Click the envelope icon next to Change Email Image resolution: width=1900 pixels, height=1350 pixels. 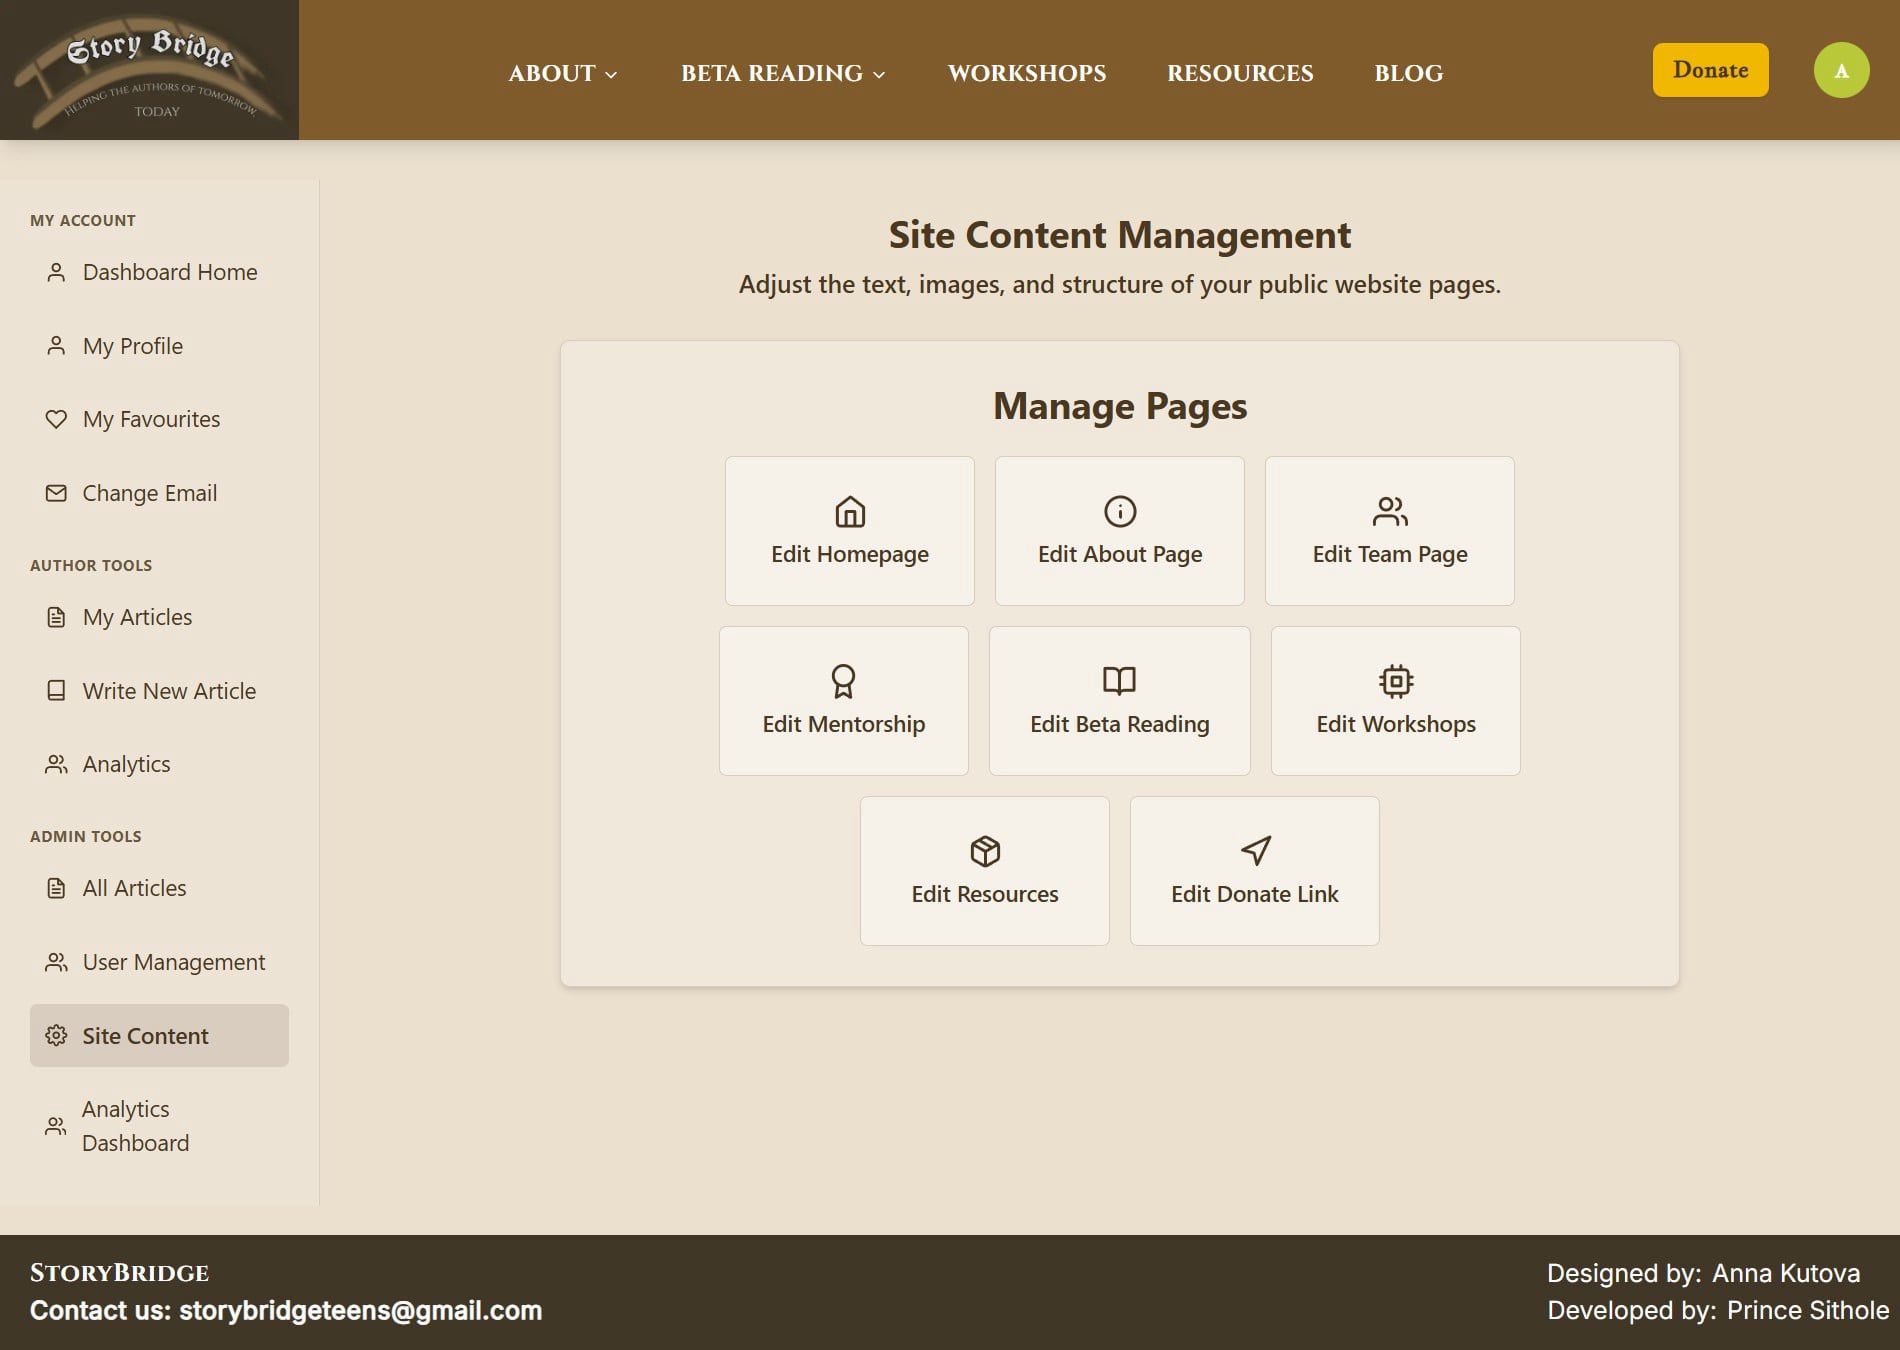(x=56, y=492)
